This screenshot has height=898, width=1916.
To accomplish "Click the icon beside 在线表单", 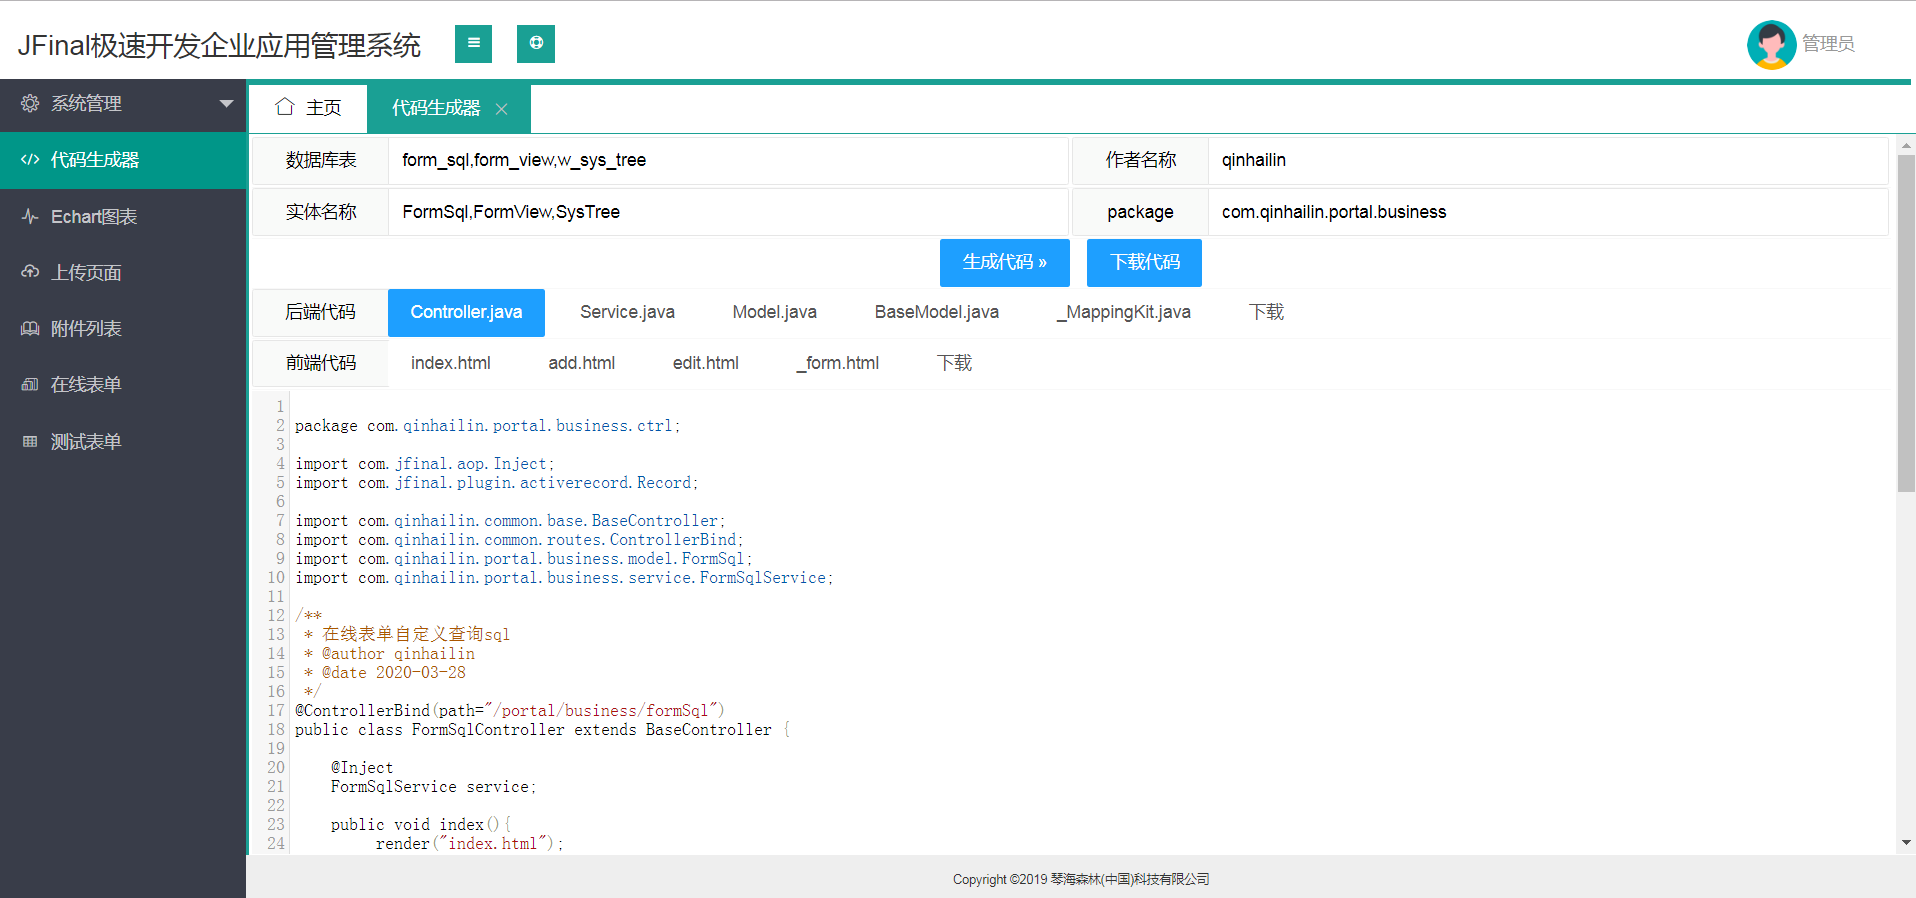I will 30,384.
